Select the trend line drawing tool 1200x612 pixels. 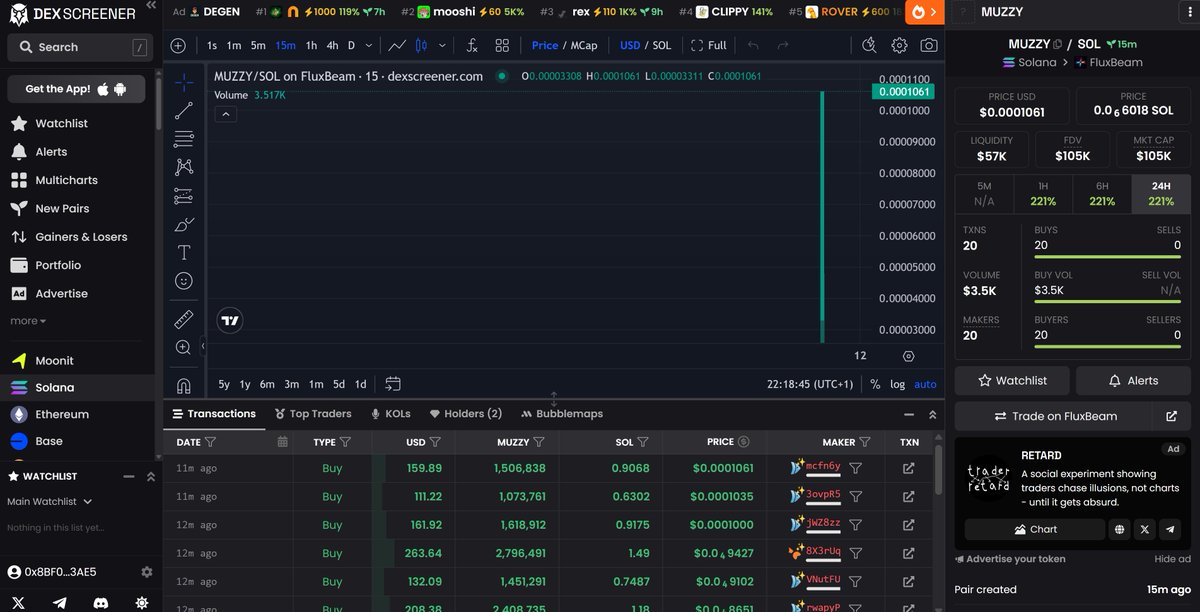(184, 111)
